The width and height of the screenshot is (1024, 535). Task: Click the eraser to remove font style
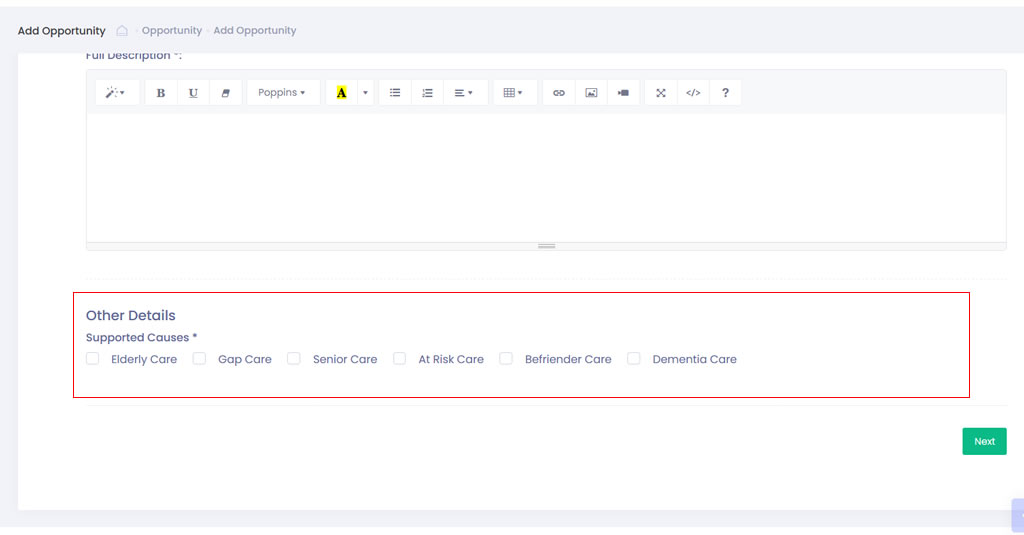point(225,93)
